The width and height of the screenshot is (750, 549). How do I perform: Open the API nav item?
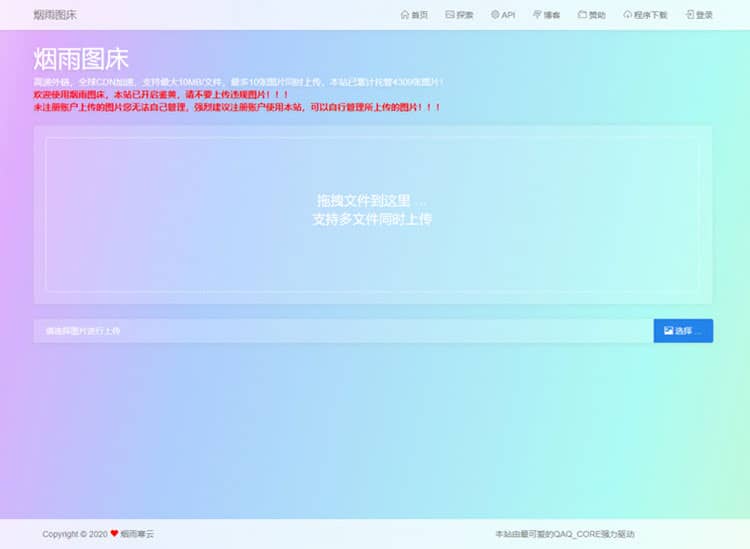click(x=503, y=15)
